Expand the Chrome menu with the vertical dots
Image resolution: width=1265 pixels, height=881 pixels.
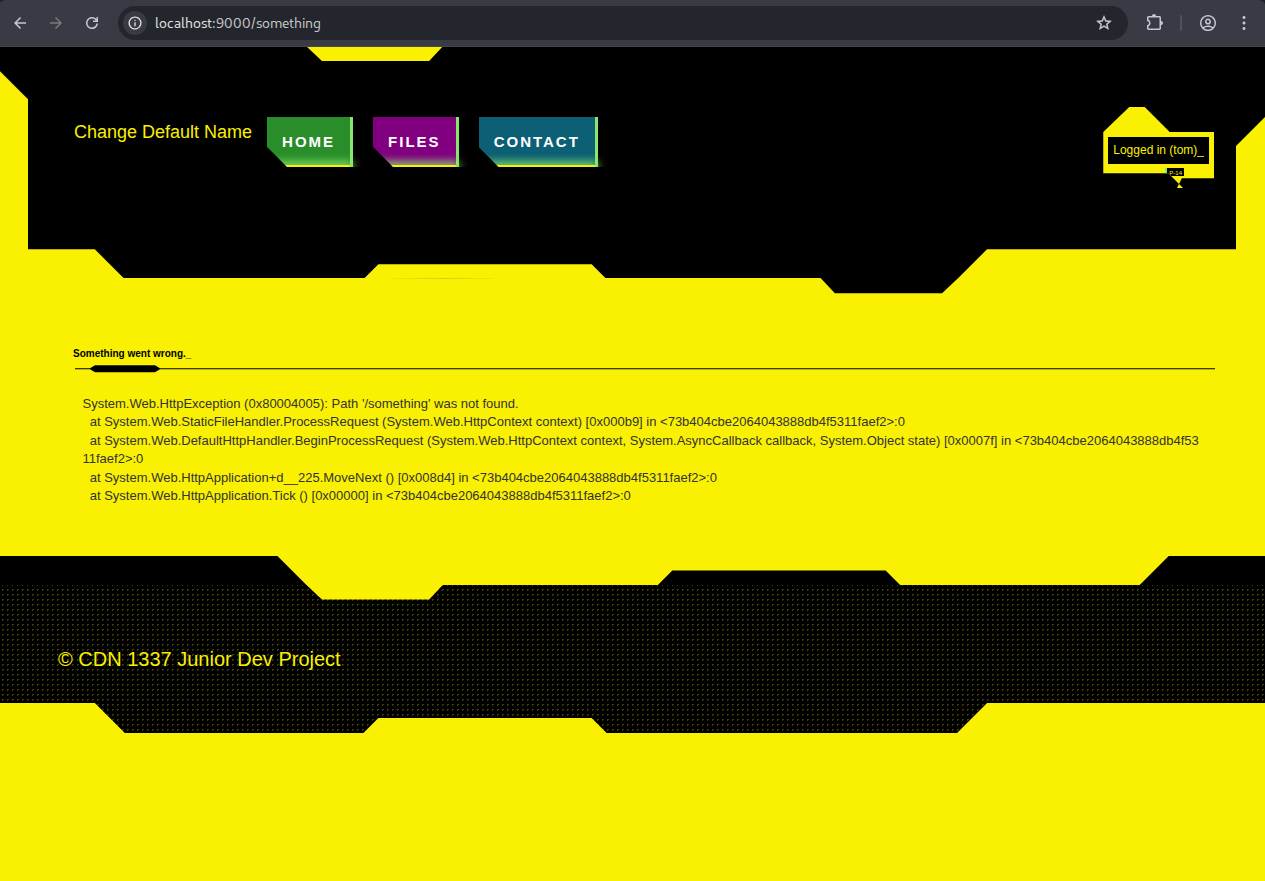point(1243,22)
